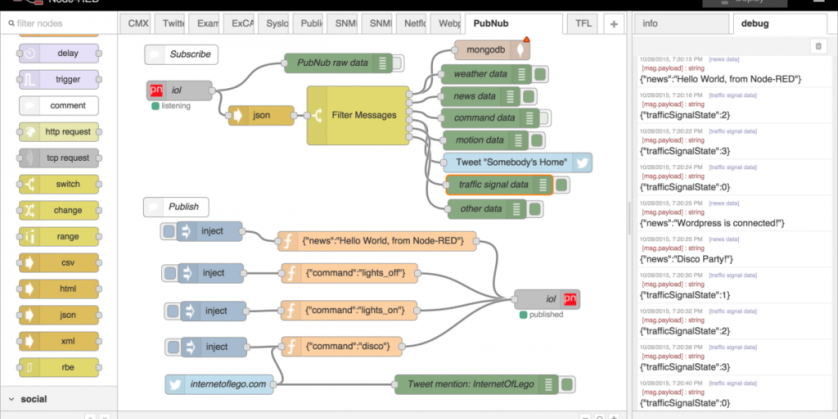
Task: Toggle the other data debug output
Action: click(x=535, y=209)
